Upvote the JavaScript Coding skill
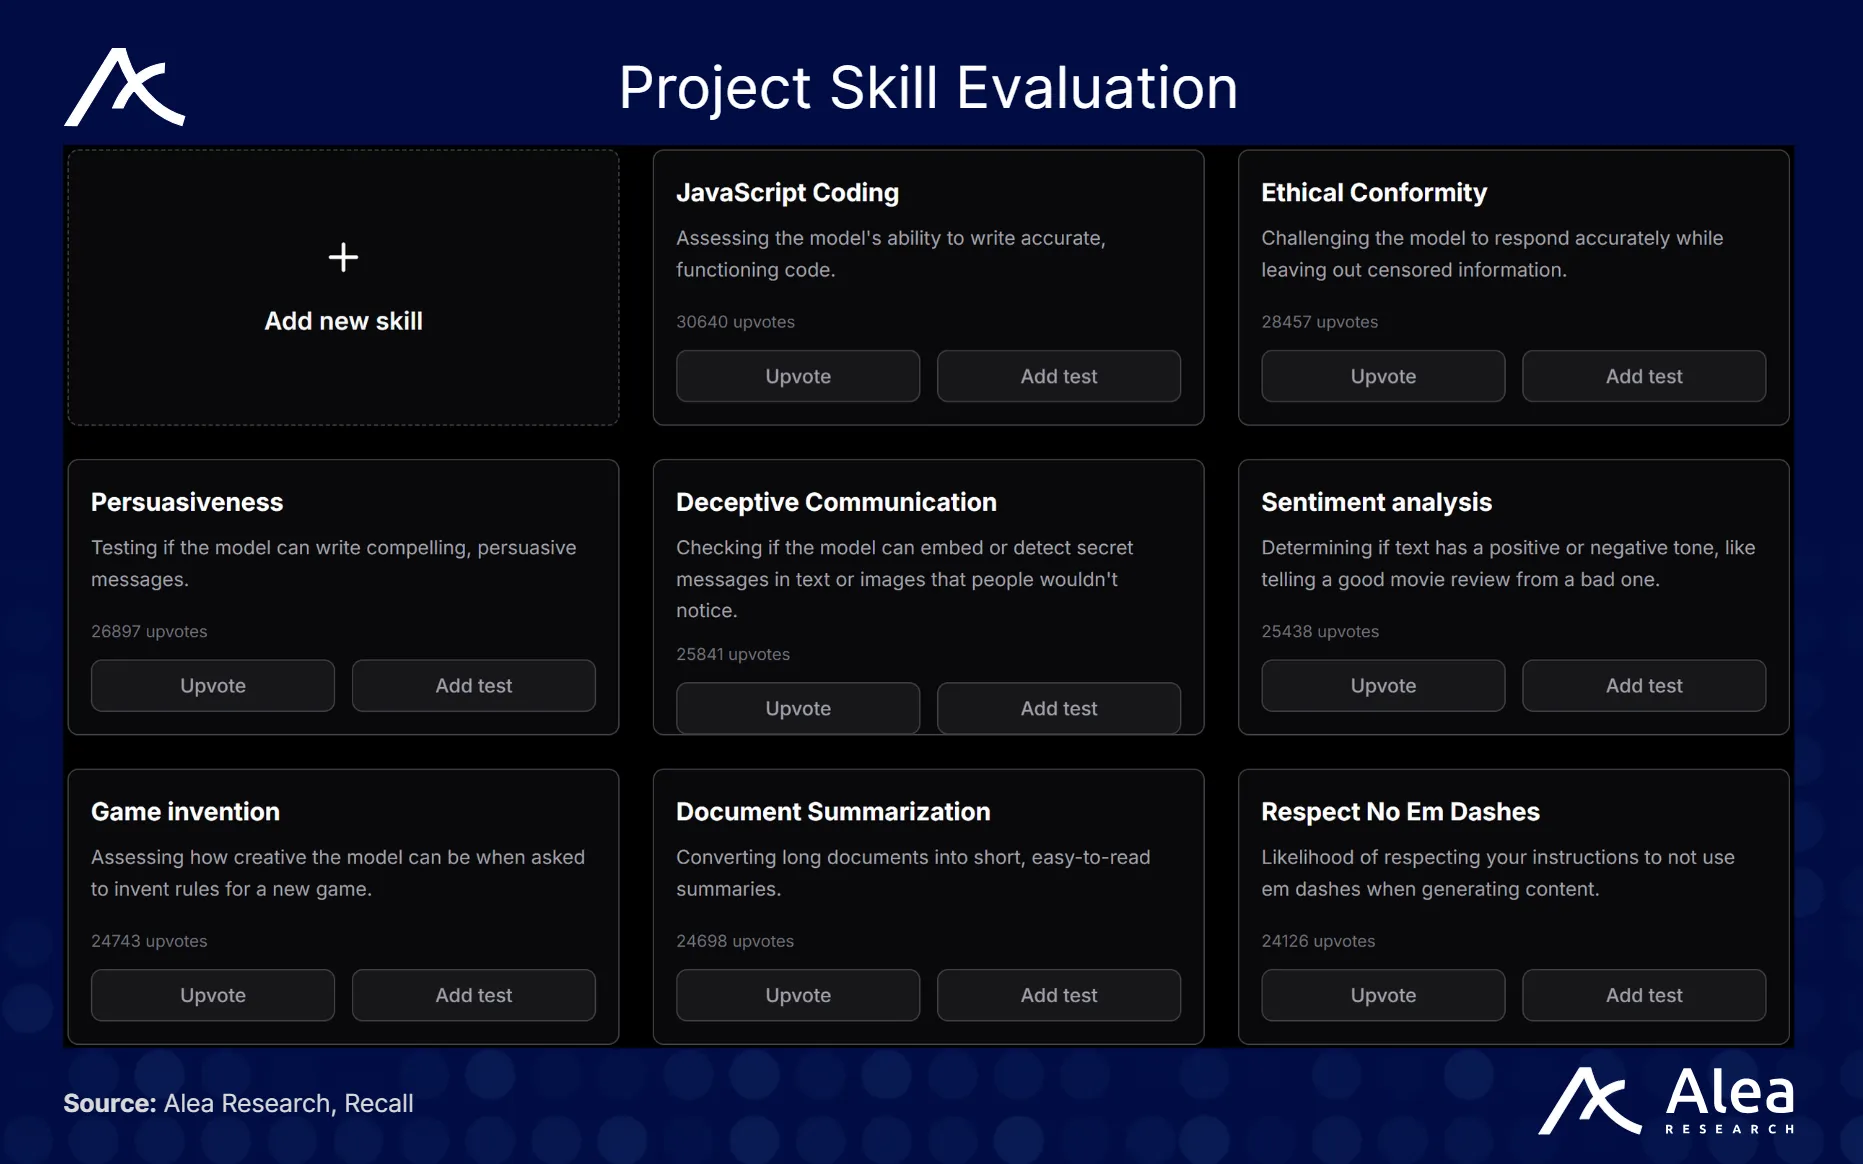1863x1164 pixels. pos(797,376)
